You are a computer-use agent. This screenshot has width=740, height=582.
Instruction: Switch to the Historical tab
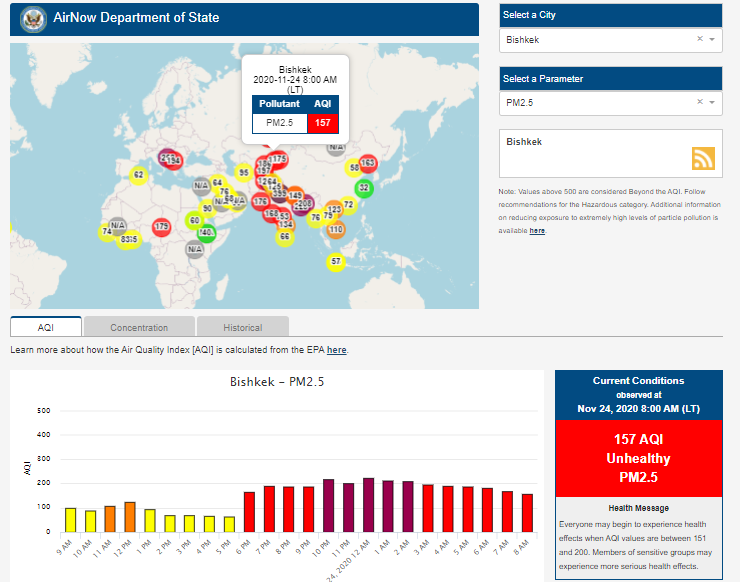tap(242, 327)
